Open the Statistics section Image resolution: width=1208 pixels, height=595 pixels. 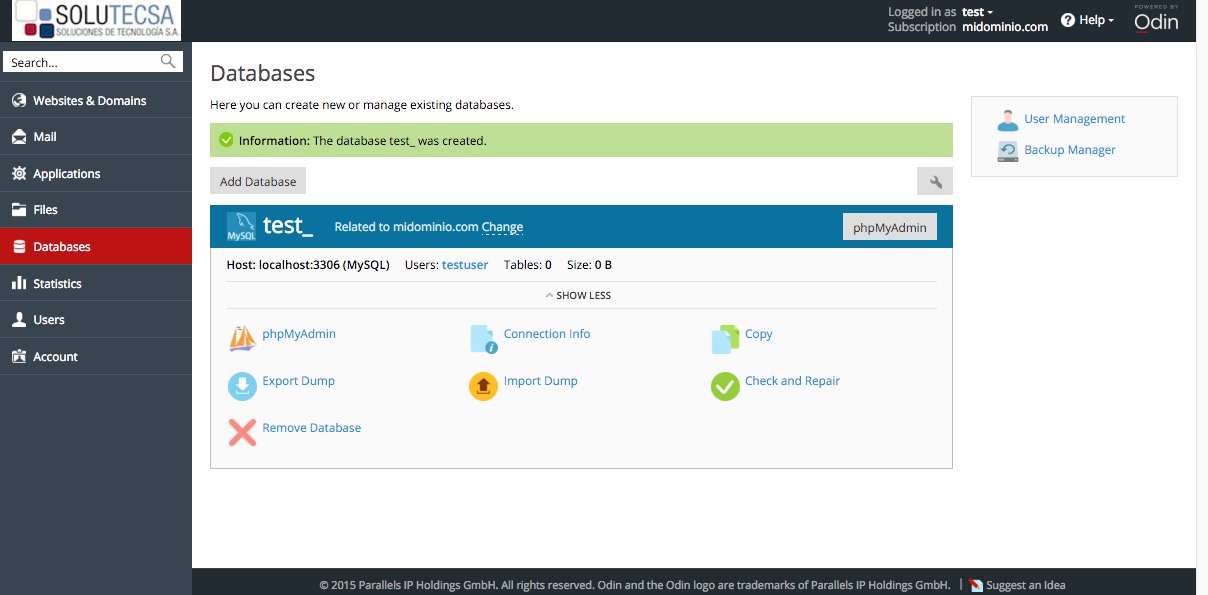96,283
